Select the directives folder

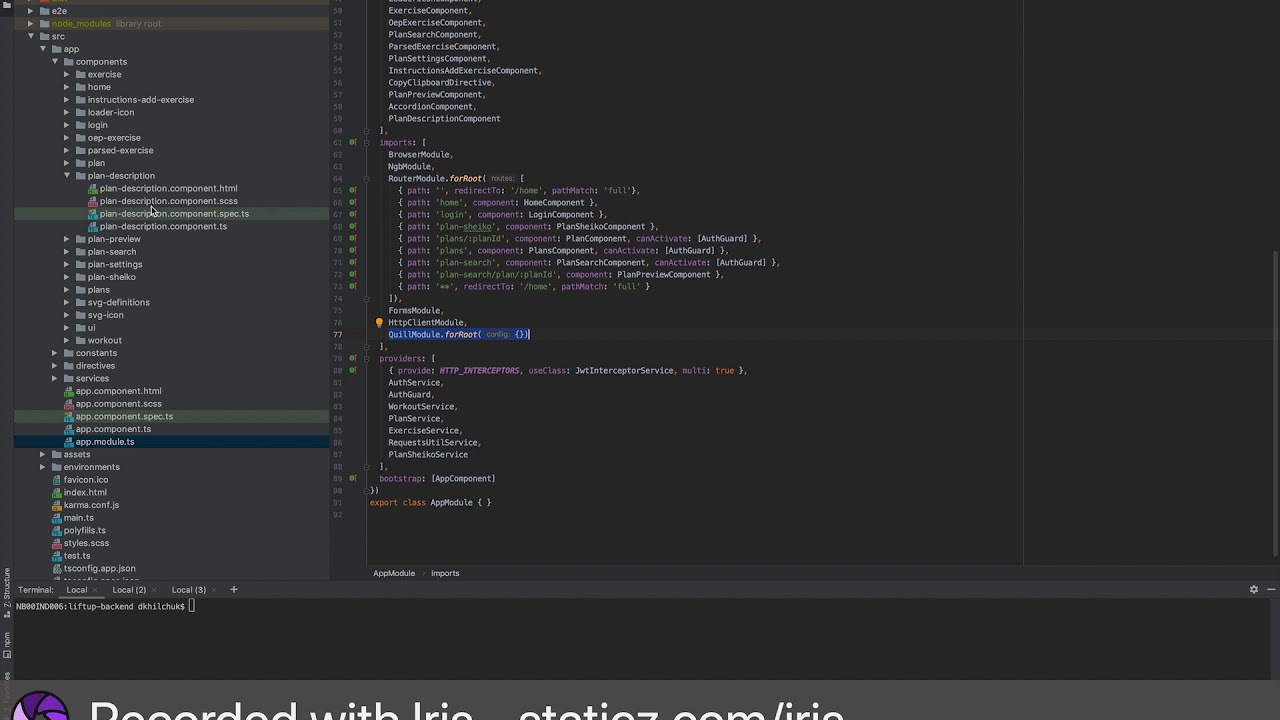95,366
